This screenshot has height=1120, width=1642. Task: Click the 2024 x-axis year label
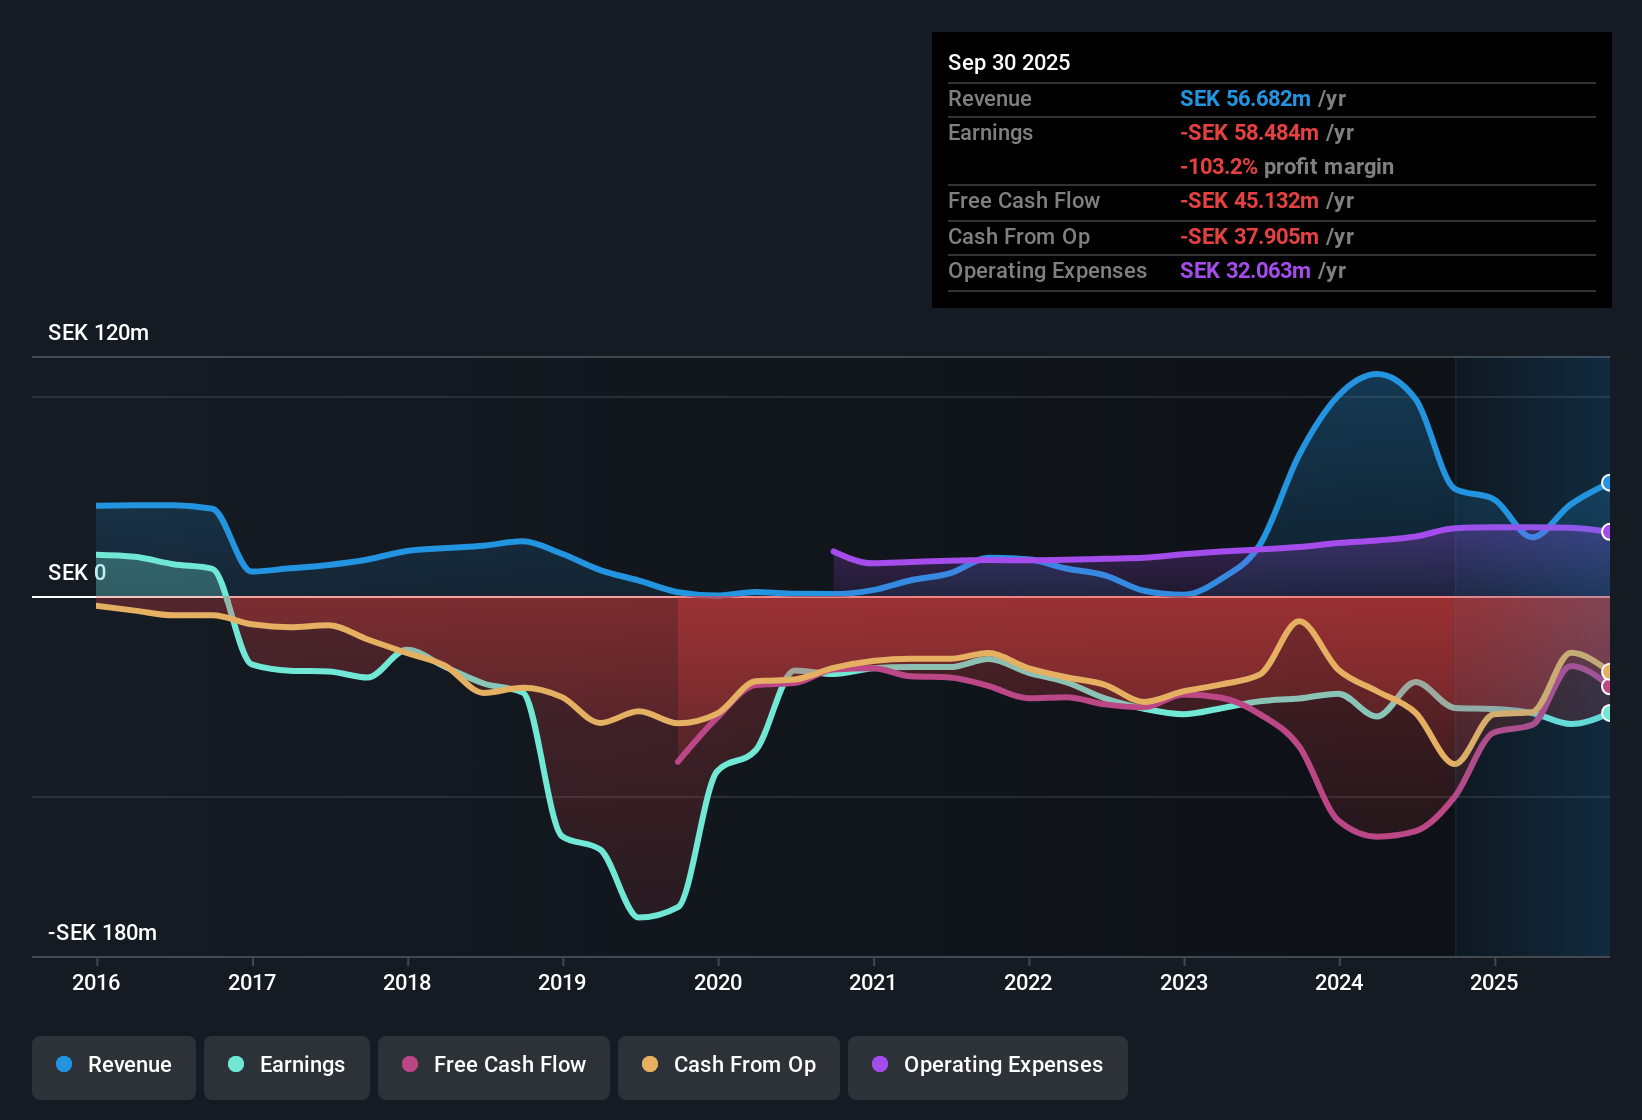[x=1339, y=982]
